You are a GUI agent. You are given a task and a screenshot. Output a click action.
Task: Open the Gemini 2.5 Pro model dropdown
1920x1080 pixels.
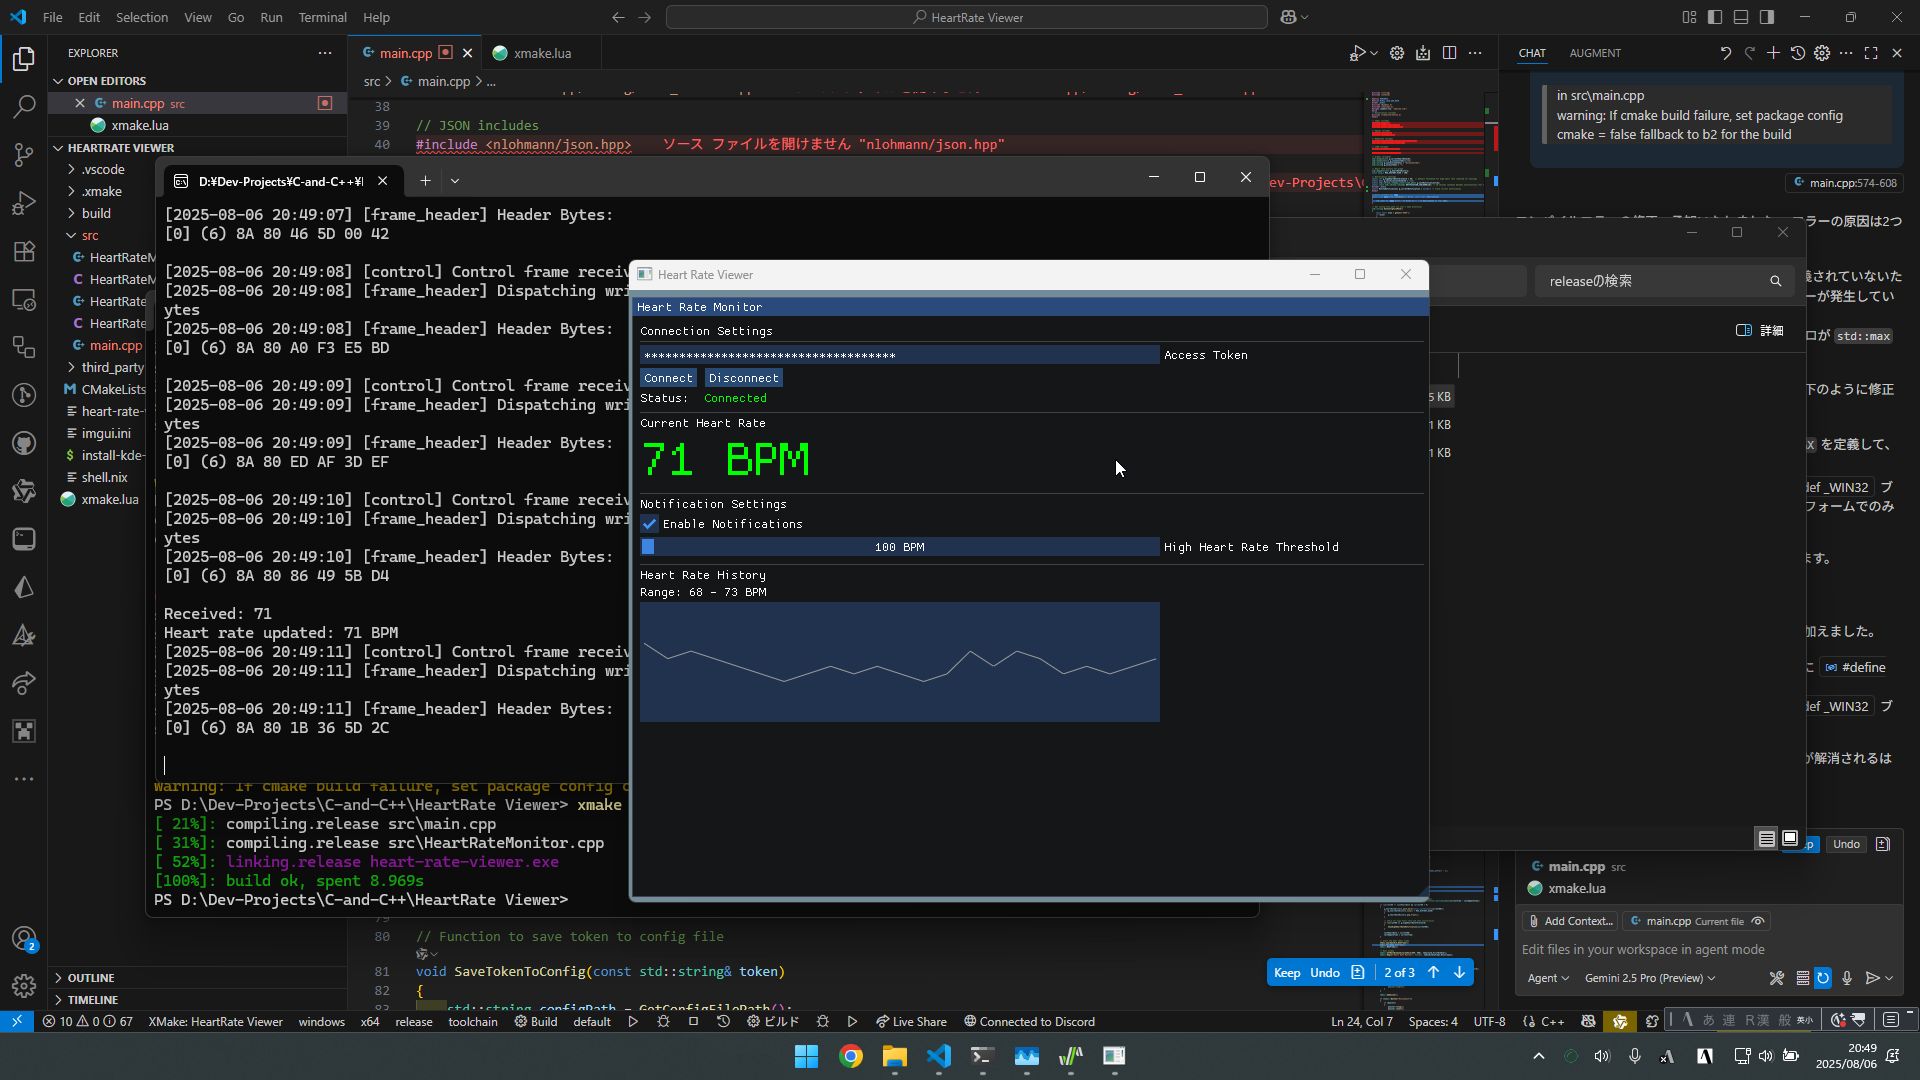[x=1649, y=978]
